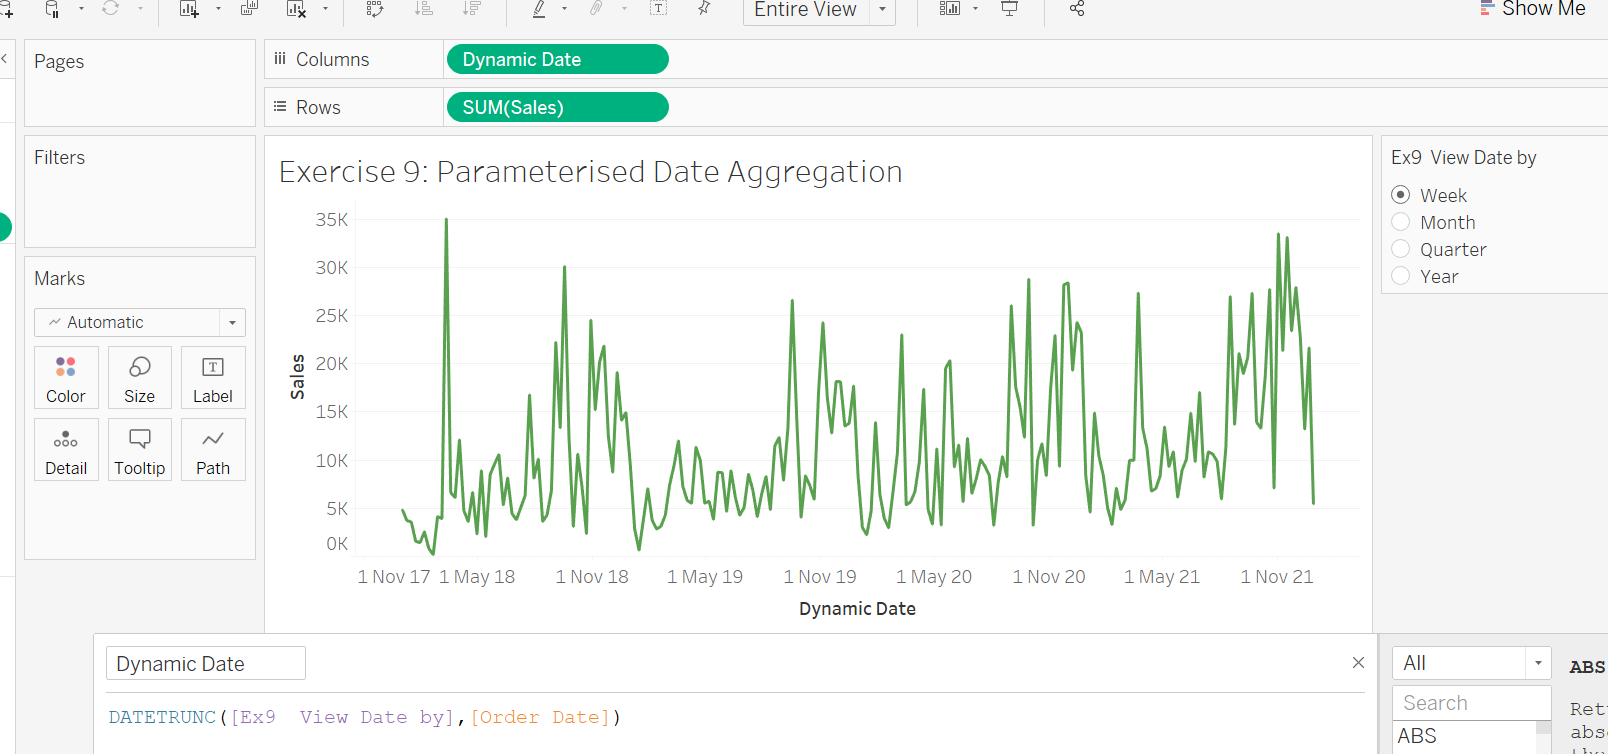Open the Tooltip marks card
Screen dimensions: 1608x754
pos(140,449)
